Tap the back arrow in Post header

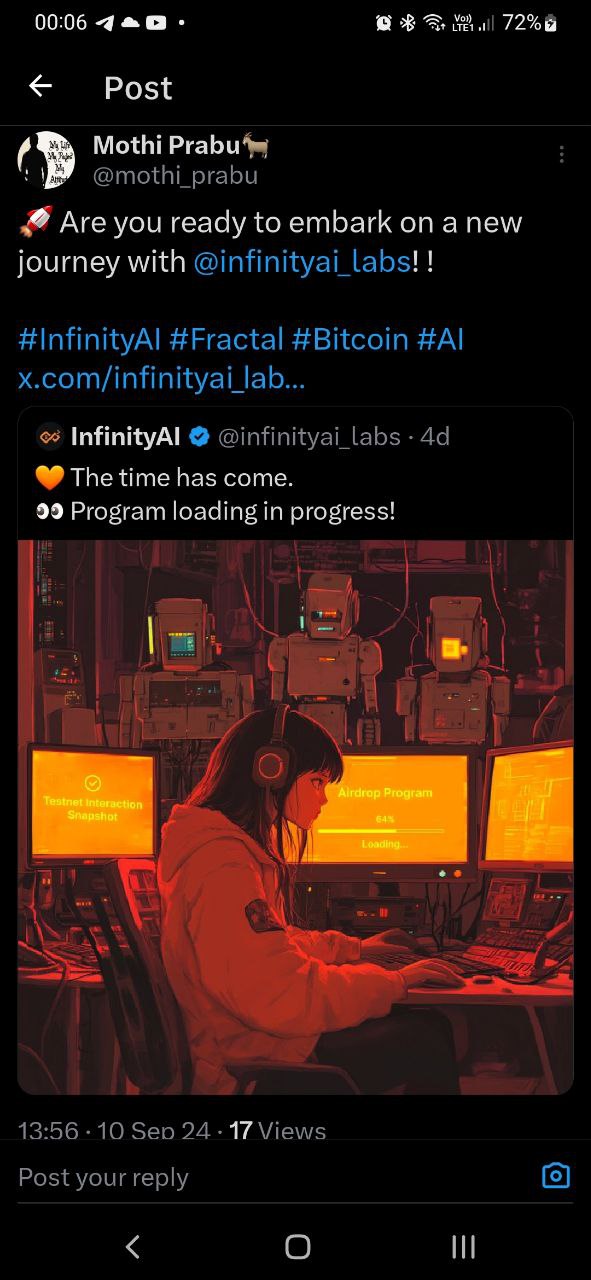pos(40,86)
